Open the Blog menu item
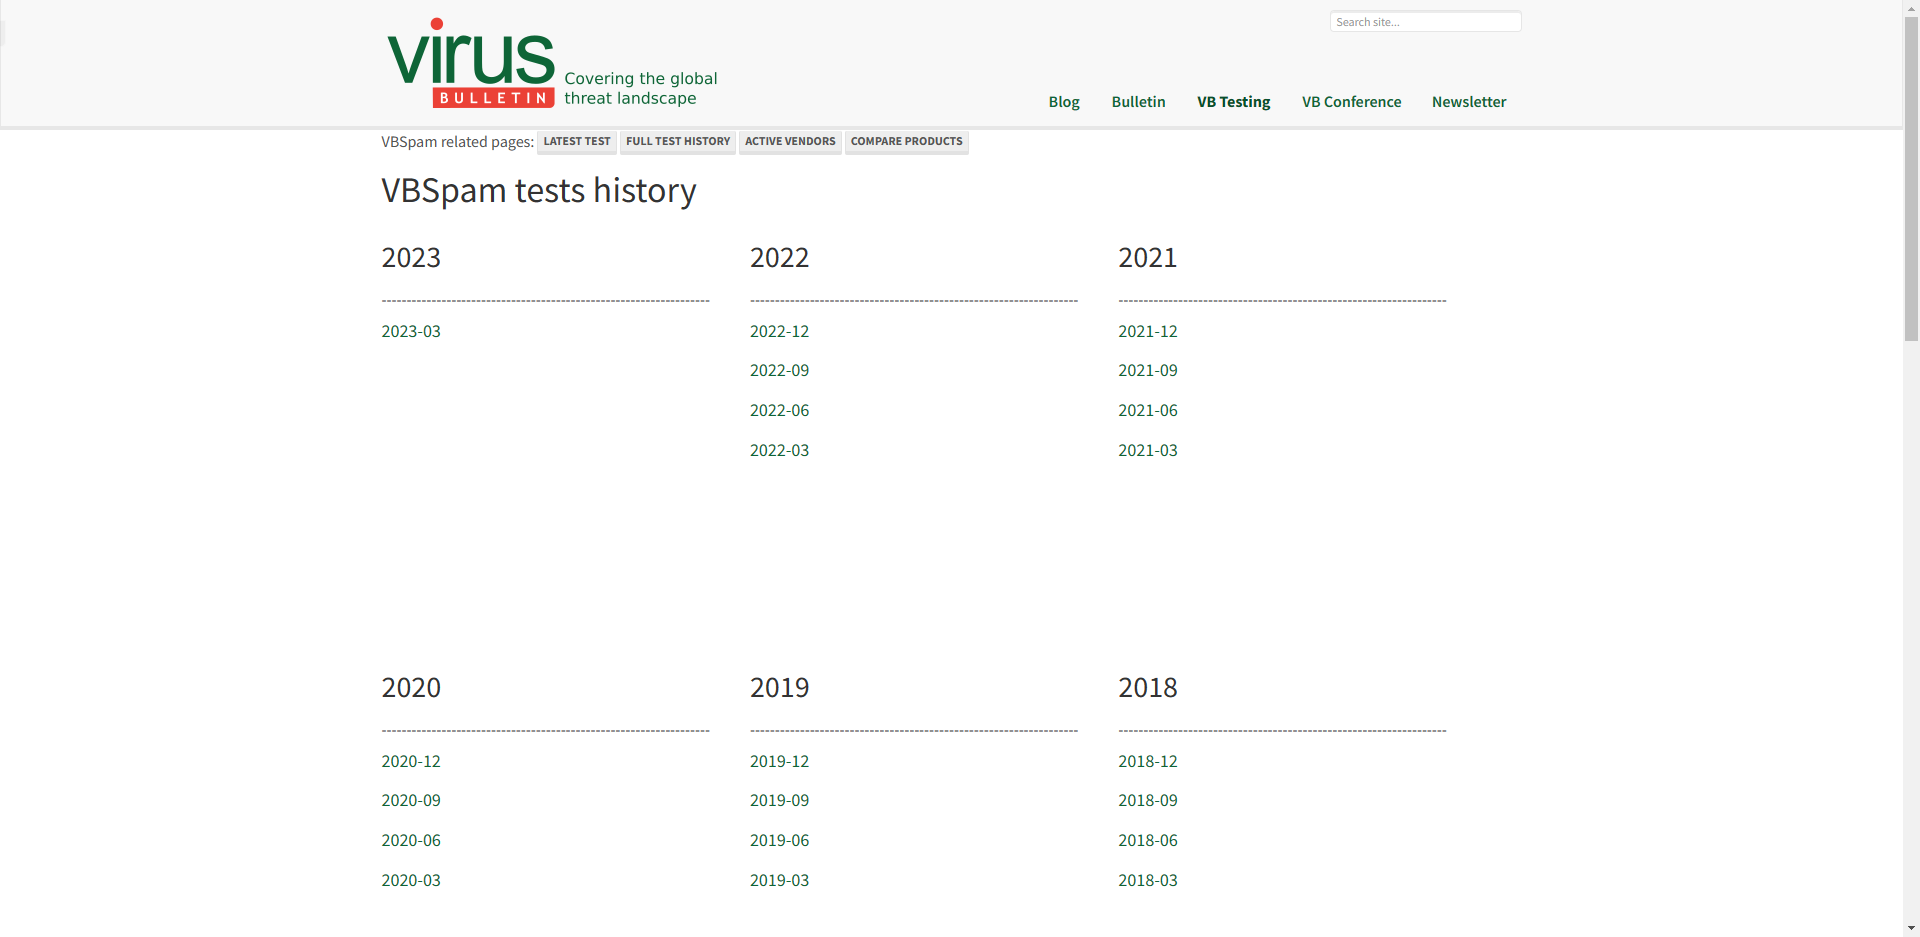Screen dimensions: 1920x937 (1064, 102)
